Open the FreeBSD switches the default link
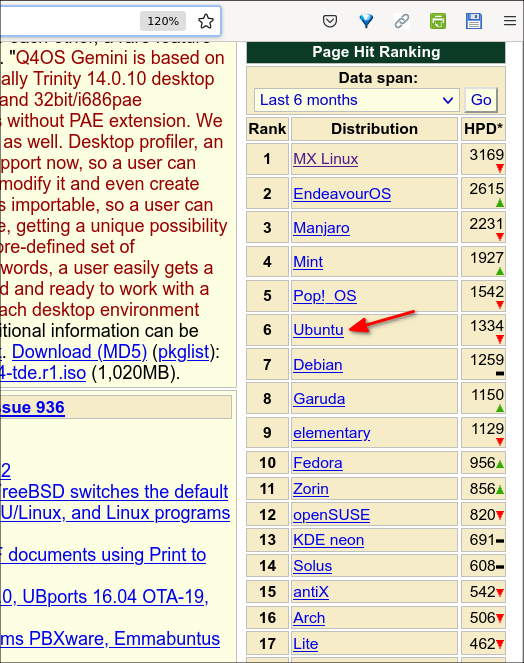Viewport: 524px width, 663px height. (x=114, y=492)
